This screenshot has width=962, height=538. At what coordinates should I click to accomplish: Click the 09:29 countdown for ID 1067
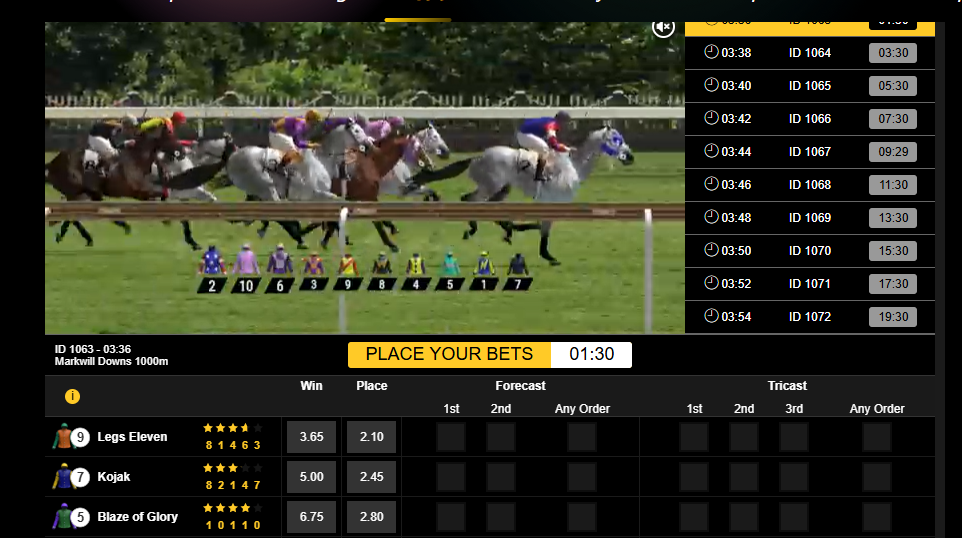tap(892, 152)
